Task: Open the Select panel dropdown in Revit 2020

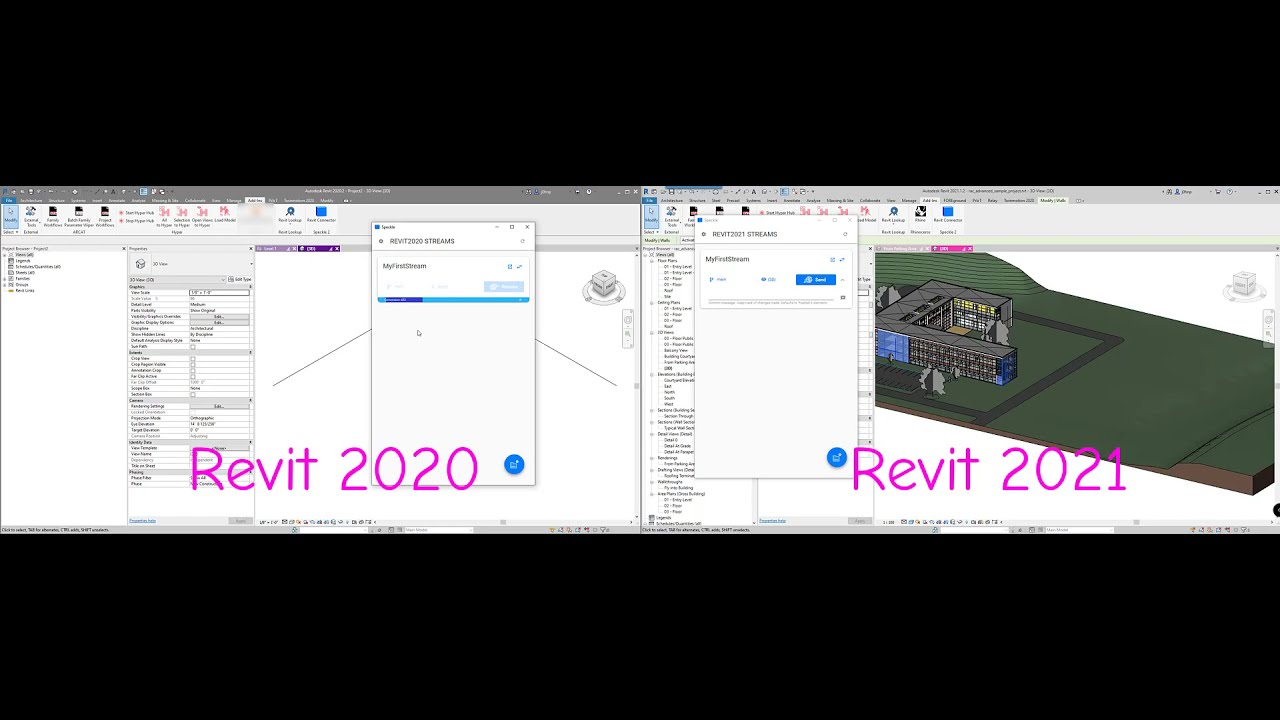Action: [x=9, y=232]
